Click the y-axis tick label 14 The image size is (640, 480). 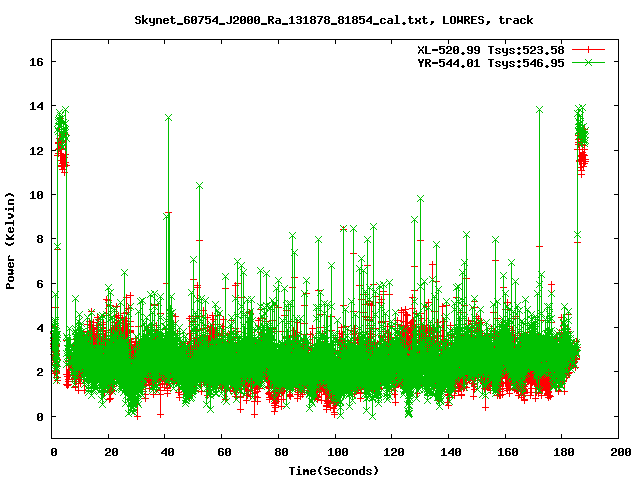point(36,107)
